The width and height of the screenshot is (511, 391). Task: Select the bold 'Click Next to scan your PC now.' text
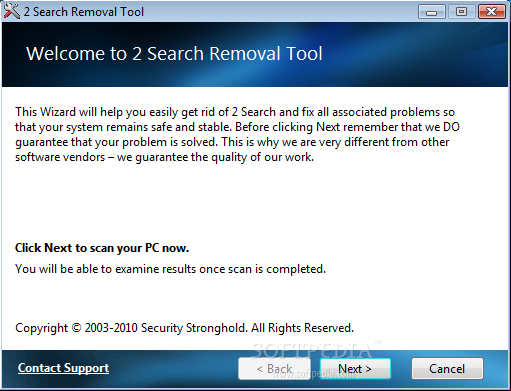pyautogui.click(x=102, y=248)
